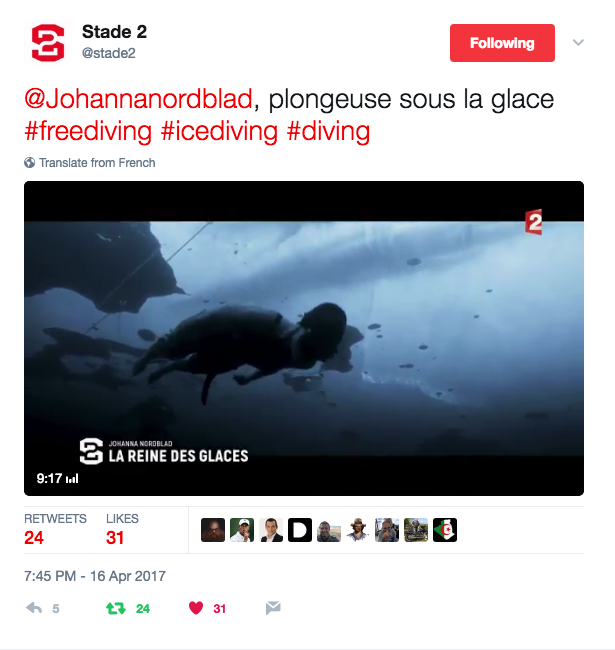
Task: Open direct message envelope icon
Action: click(273, 608)
